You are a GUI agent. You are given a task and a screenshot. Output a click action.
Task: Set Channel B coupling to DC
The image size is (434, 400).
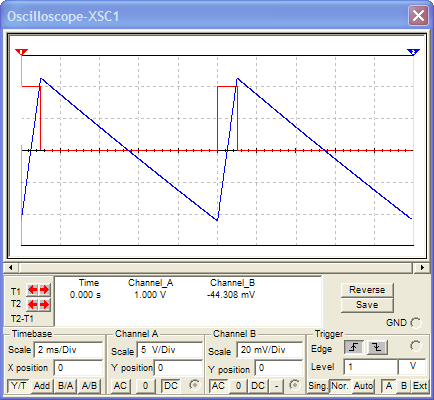click(258, 386)
